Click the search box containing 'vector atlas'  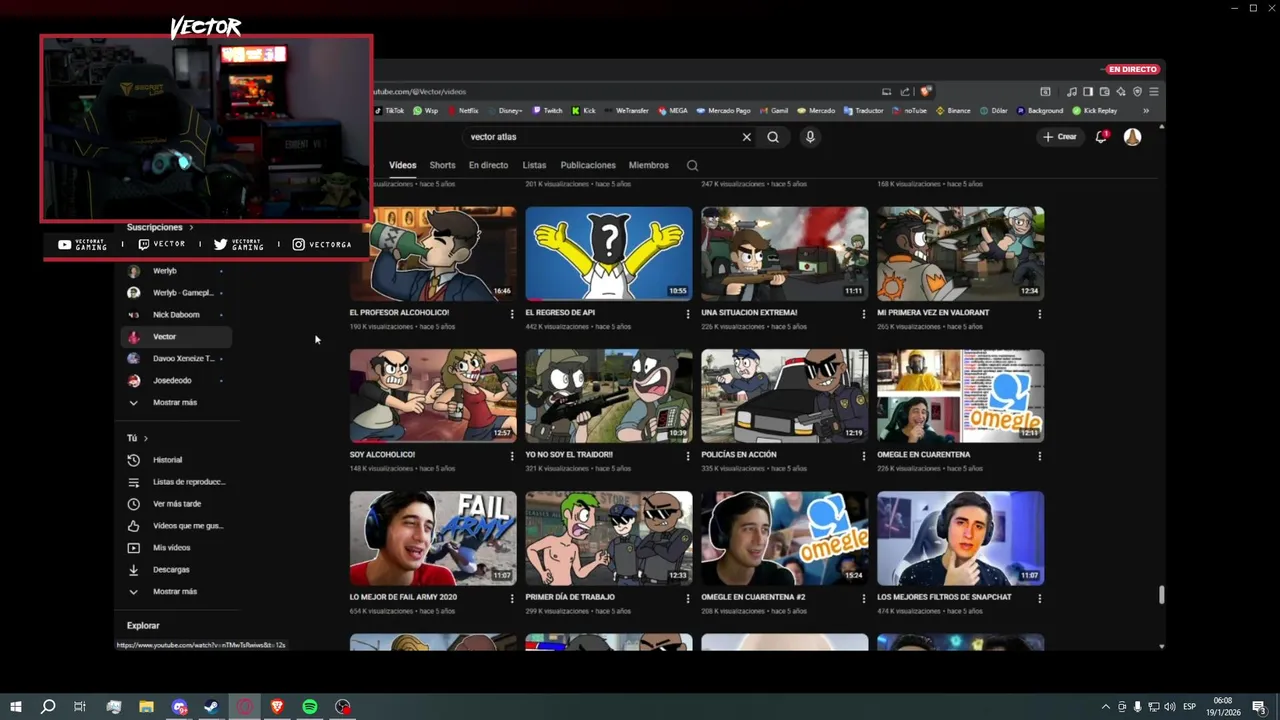610,137
